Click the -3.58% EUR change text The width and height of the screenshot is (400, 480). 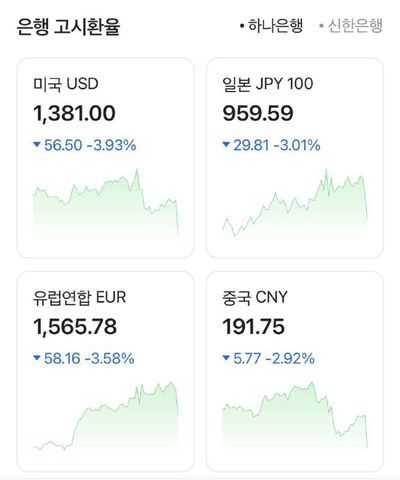110,359
